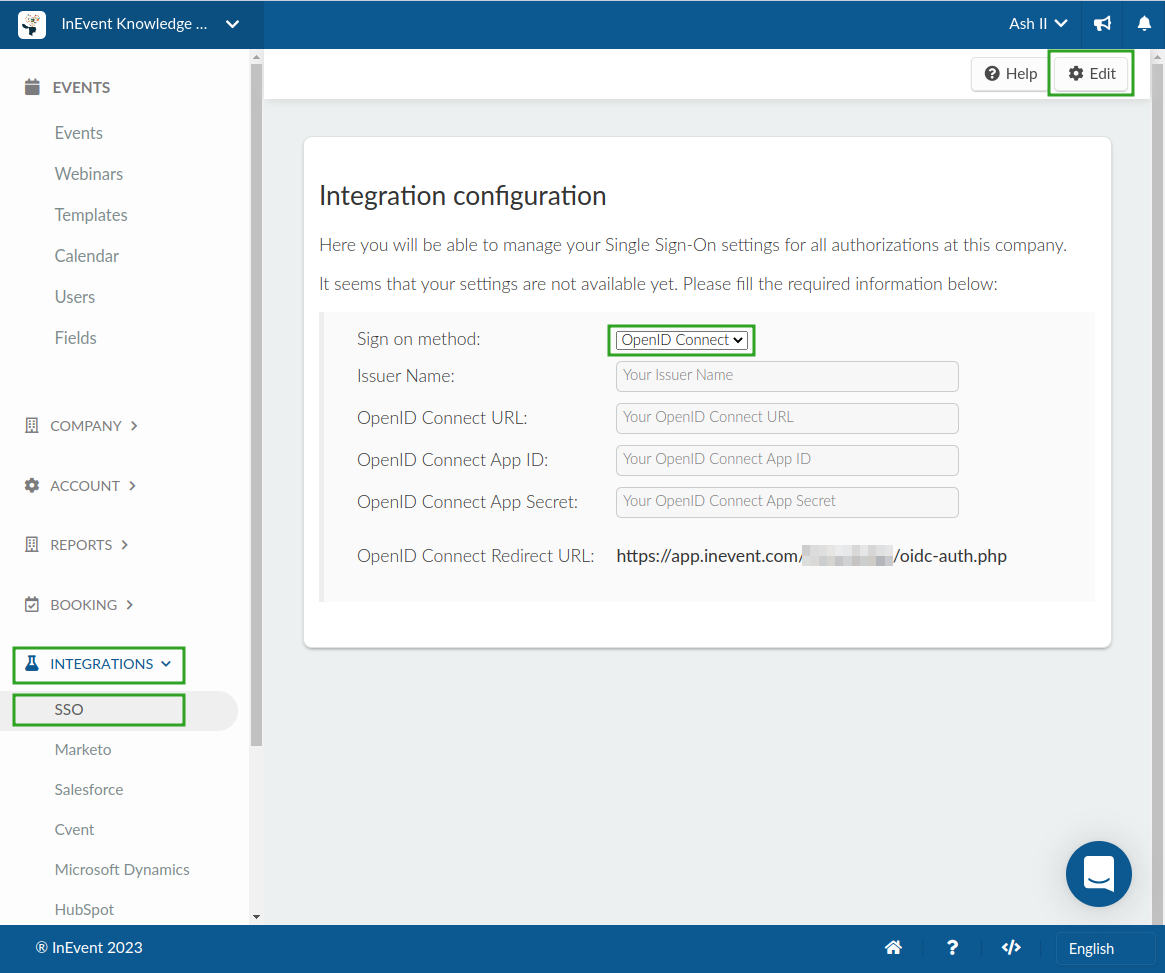Open the HubSpot integration

(x=84, y=910)
